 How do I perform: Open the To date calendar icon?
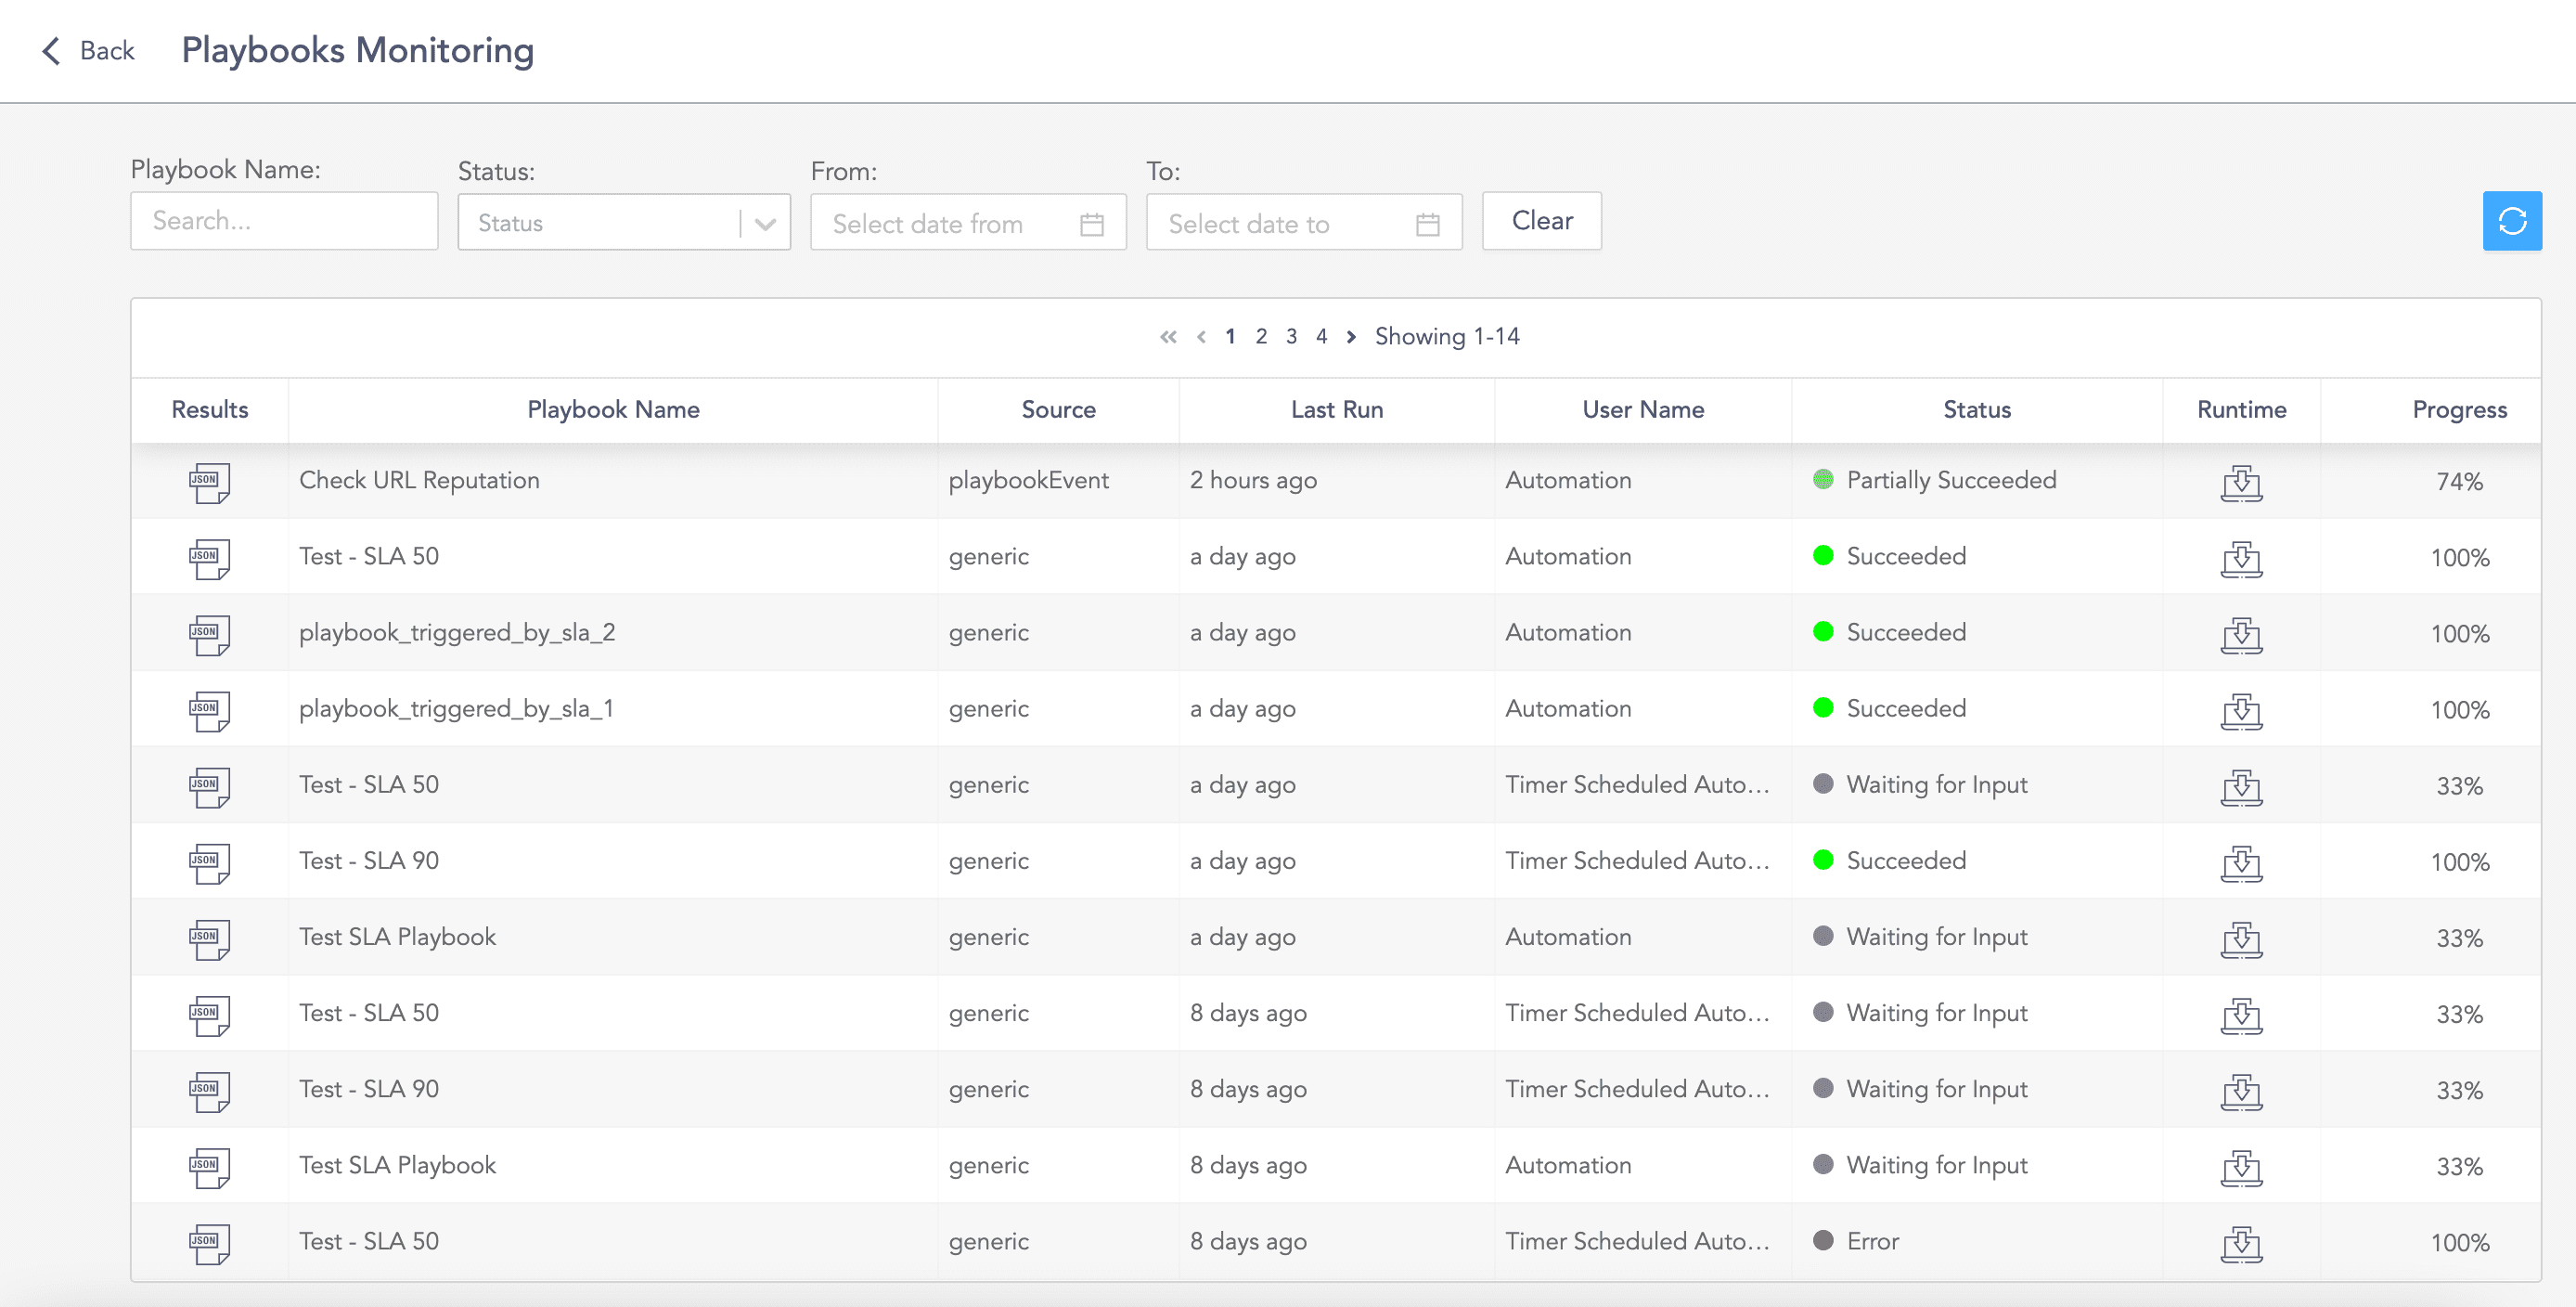[x=1428, y=223]
